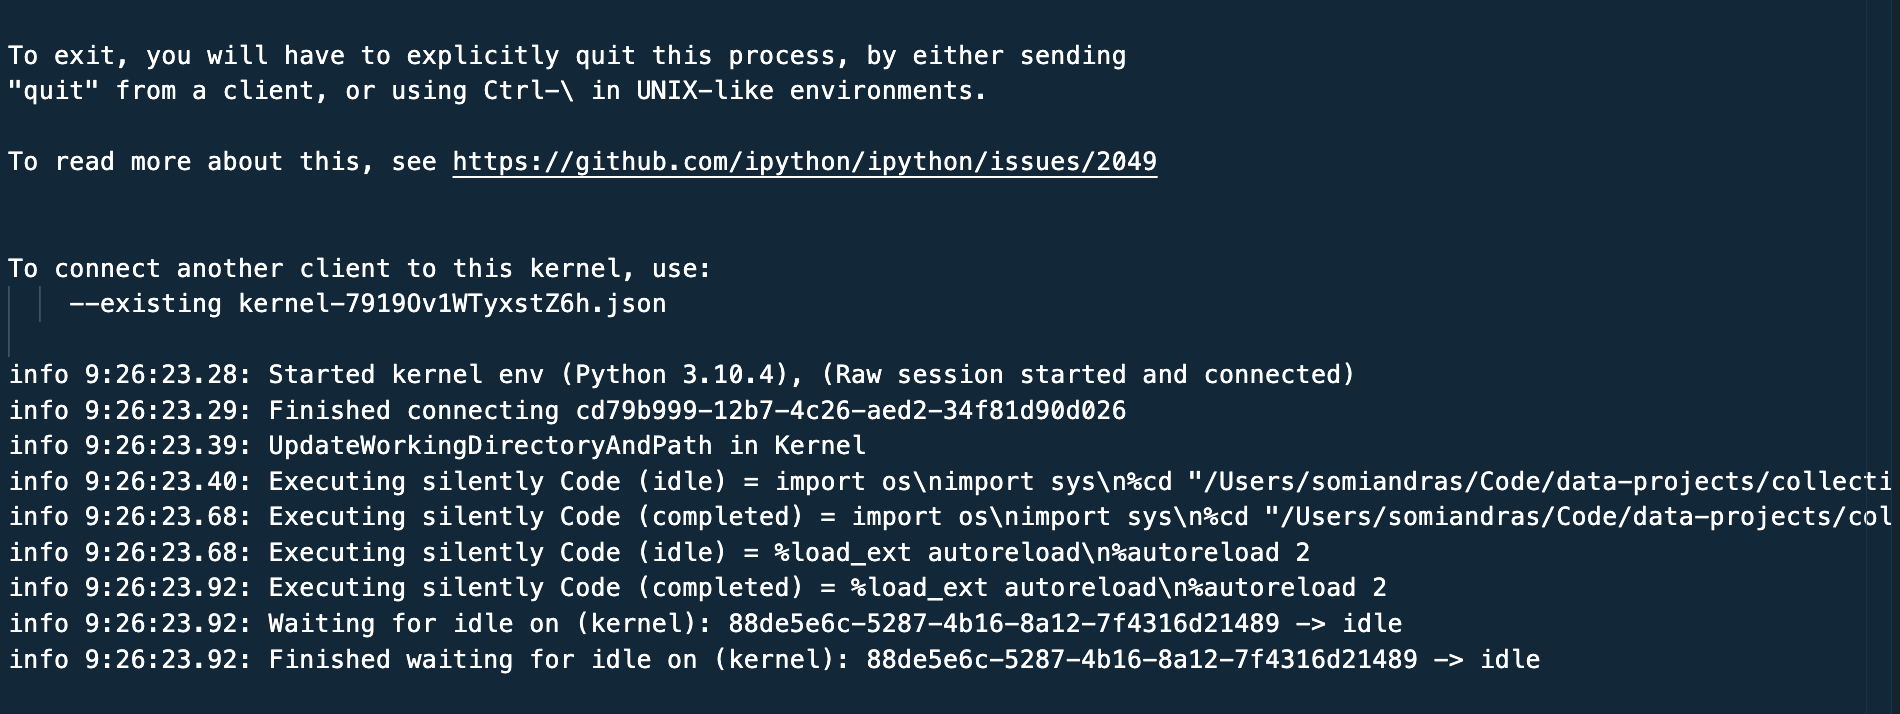Click the 'To exit, you will have to explicitly' line
The width and height of the screenshot is (1900, 714).
(x=567, y=56)
